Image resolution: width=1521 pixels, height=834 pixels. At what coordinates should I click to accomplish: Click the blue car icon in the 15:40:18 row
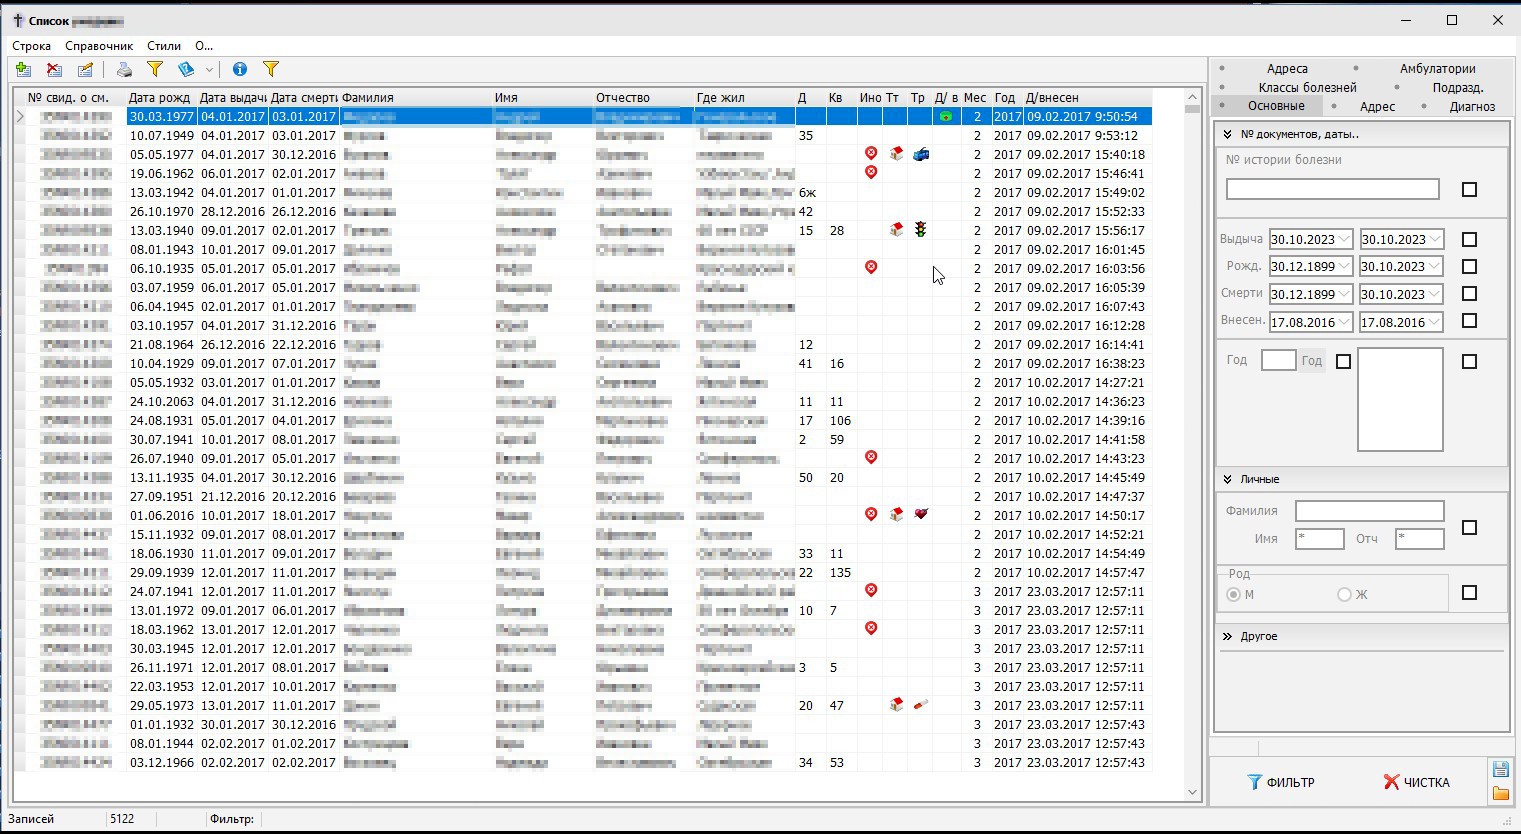[921, 154]
